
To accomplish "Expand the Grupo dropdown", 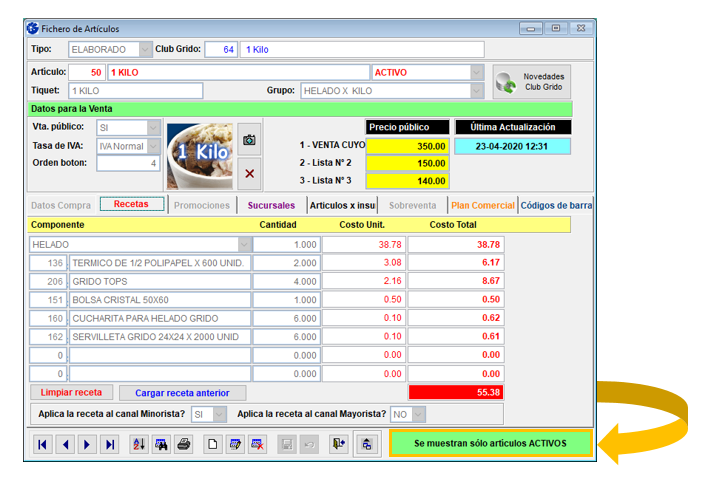I will [x=477, y=91].
